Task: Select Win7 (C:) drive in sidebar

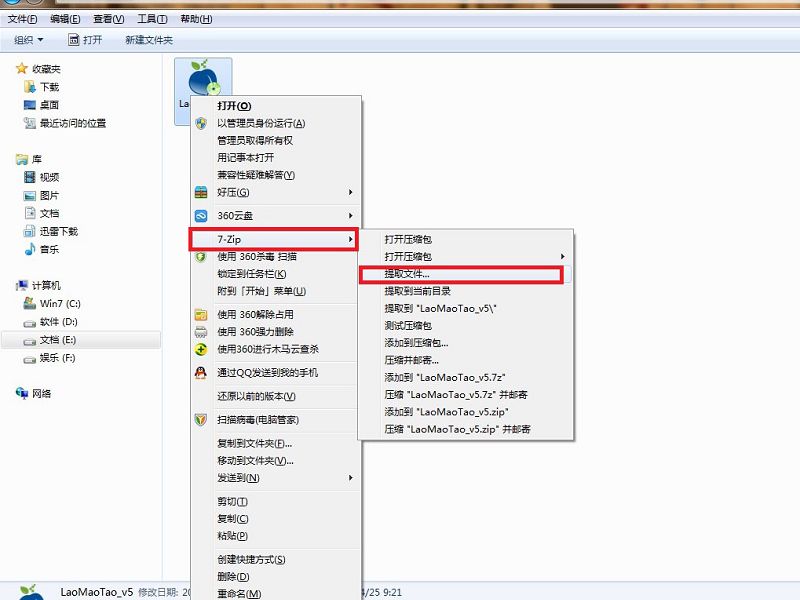Action: pyautogui.click(x=59, y=303)
